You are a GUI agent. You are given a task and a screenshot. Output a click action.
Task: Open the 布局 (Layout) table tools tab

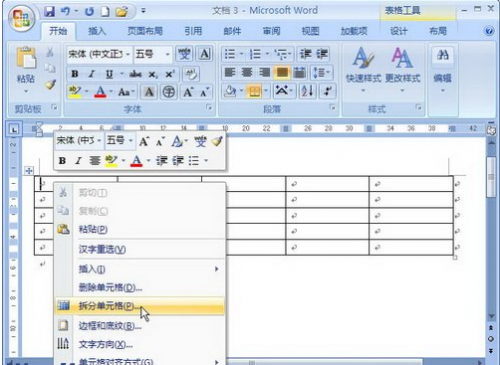tap(438, 31)
